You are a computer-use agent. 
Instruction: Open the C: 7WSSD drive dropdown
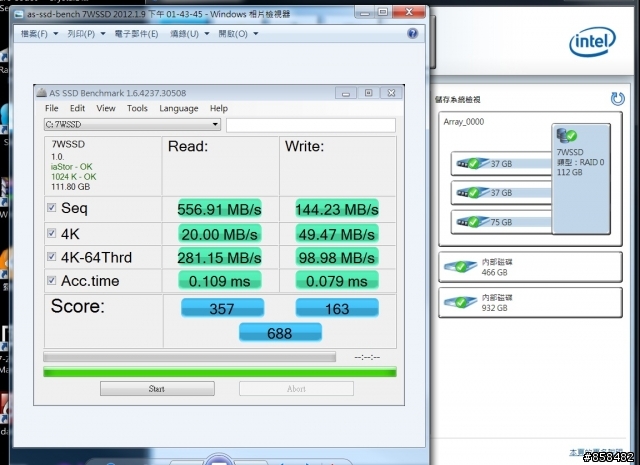[x=132, y=125]
